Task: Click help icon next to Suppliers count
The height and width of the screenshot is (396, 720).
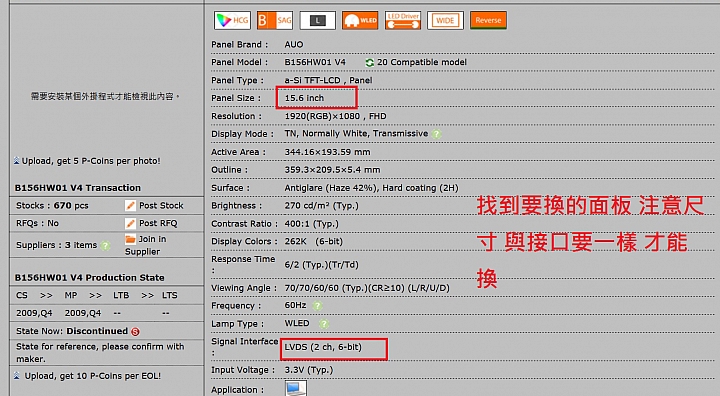Action: point(105,245)
